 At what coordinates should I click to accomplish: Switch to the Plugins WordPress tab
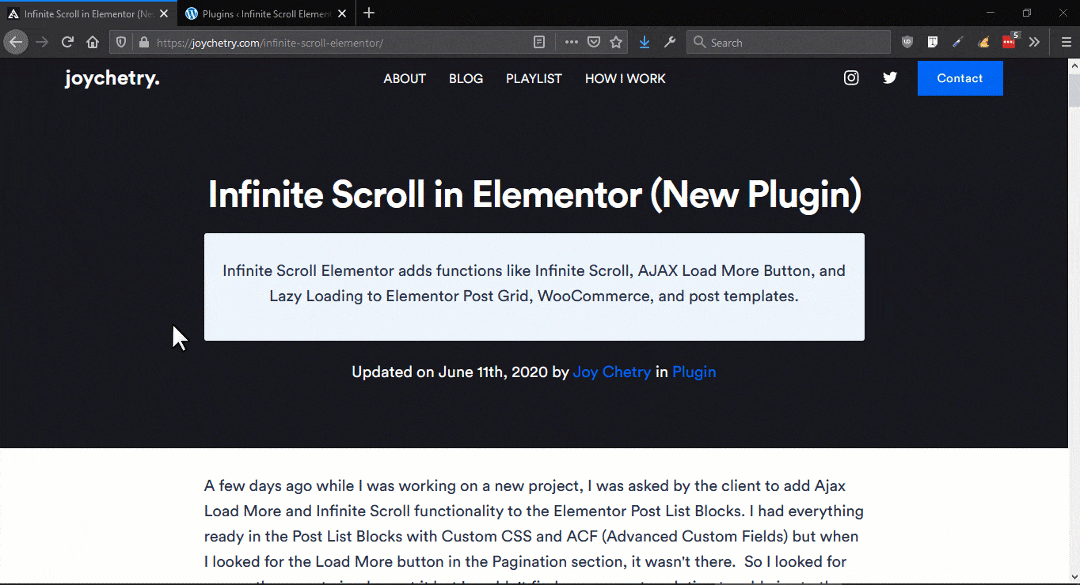(267, 13)
